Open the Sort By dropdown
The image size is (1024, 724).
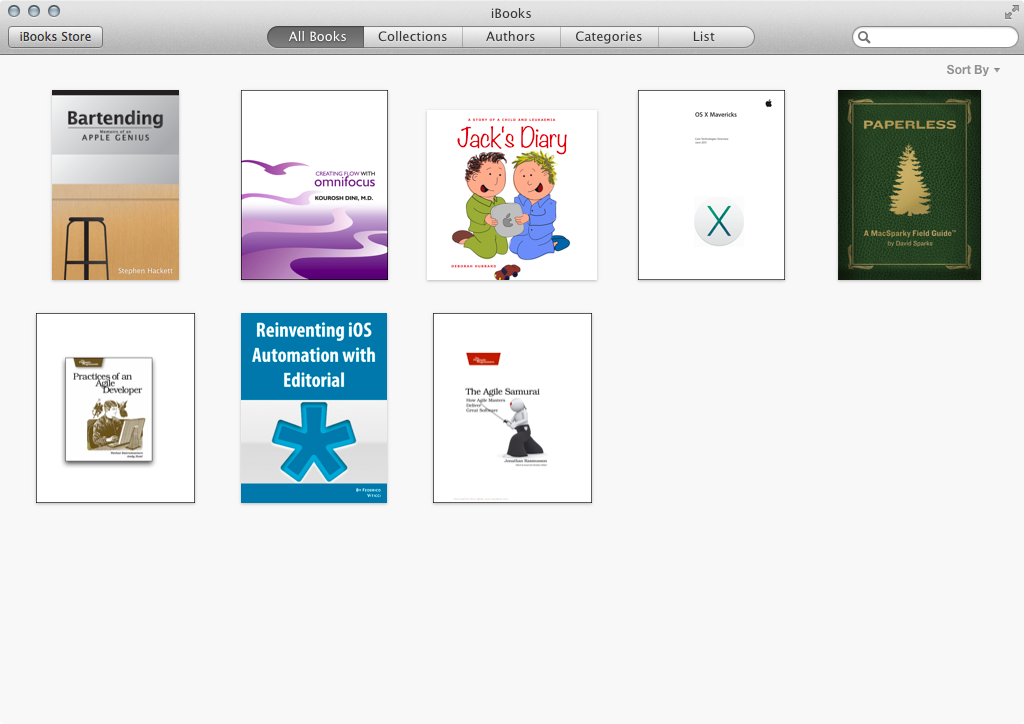pos(973,70)
